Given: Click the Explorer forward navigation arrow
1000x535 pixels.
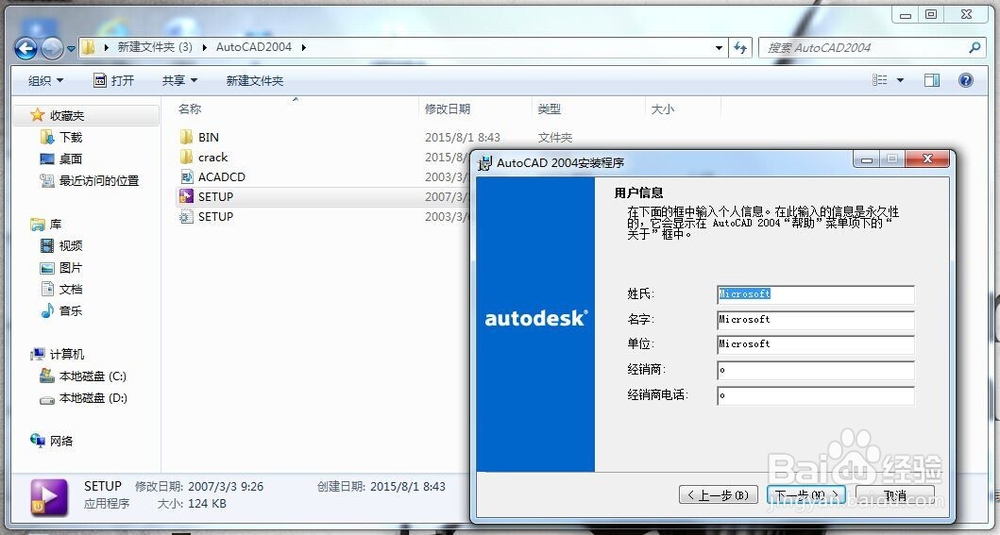Looking at the screenshot, I should point(52,48).
